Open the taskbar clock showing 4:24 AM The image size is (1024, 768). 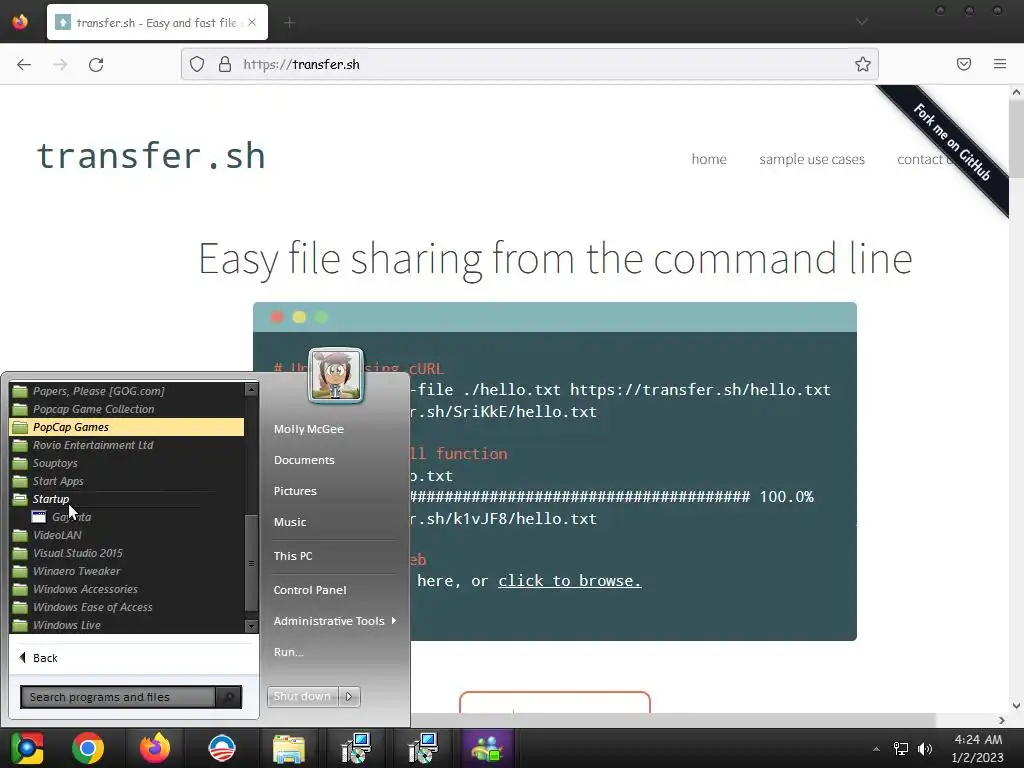click(x=978, y=748)
